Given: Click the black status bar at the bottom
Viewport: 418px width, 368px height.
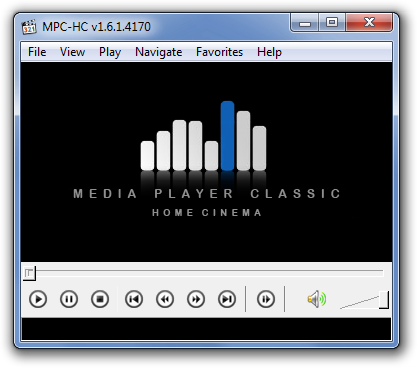Looking at the screenshot, I should pos(206,329).
